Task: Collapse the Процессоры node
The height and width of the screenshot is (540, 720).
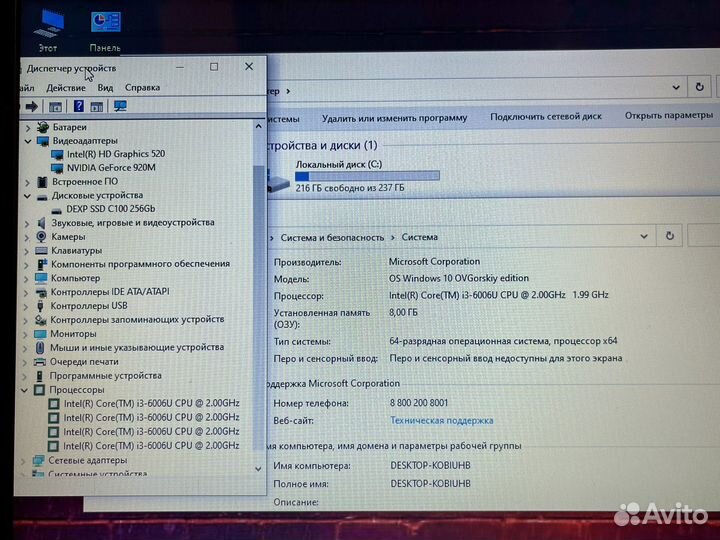Action: click(24, 390)
